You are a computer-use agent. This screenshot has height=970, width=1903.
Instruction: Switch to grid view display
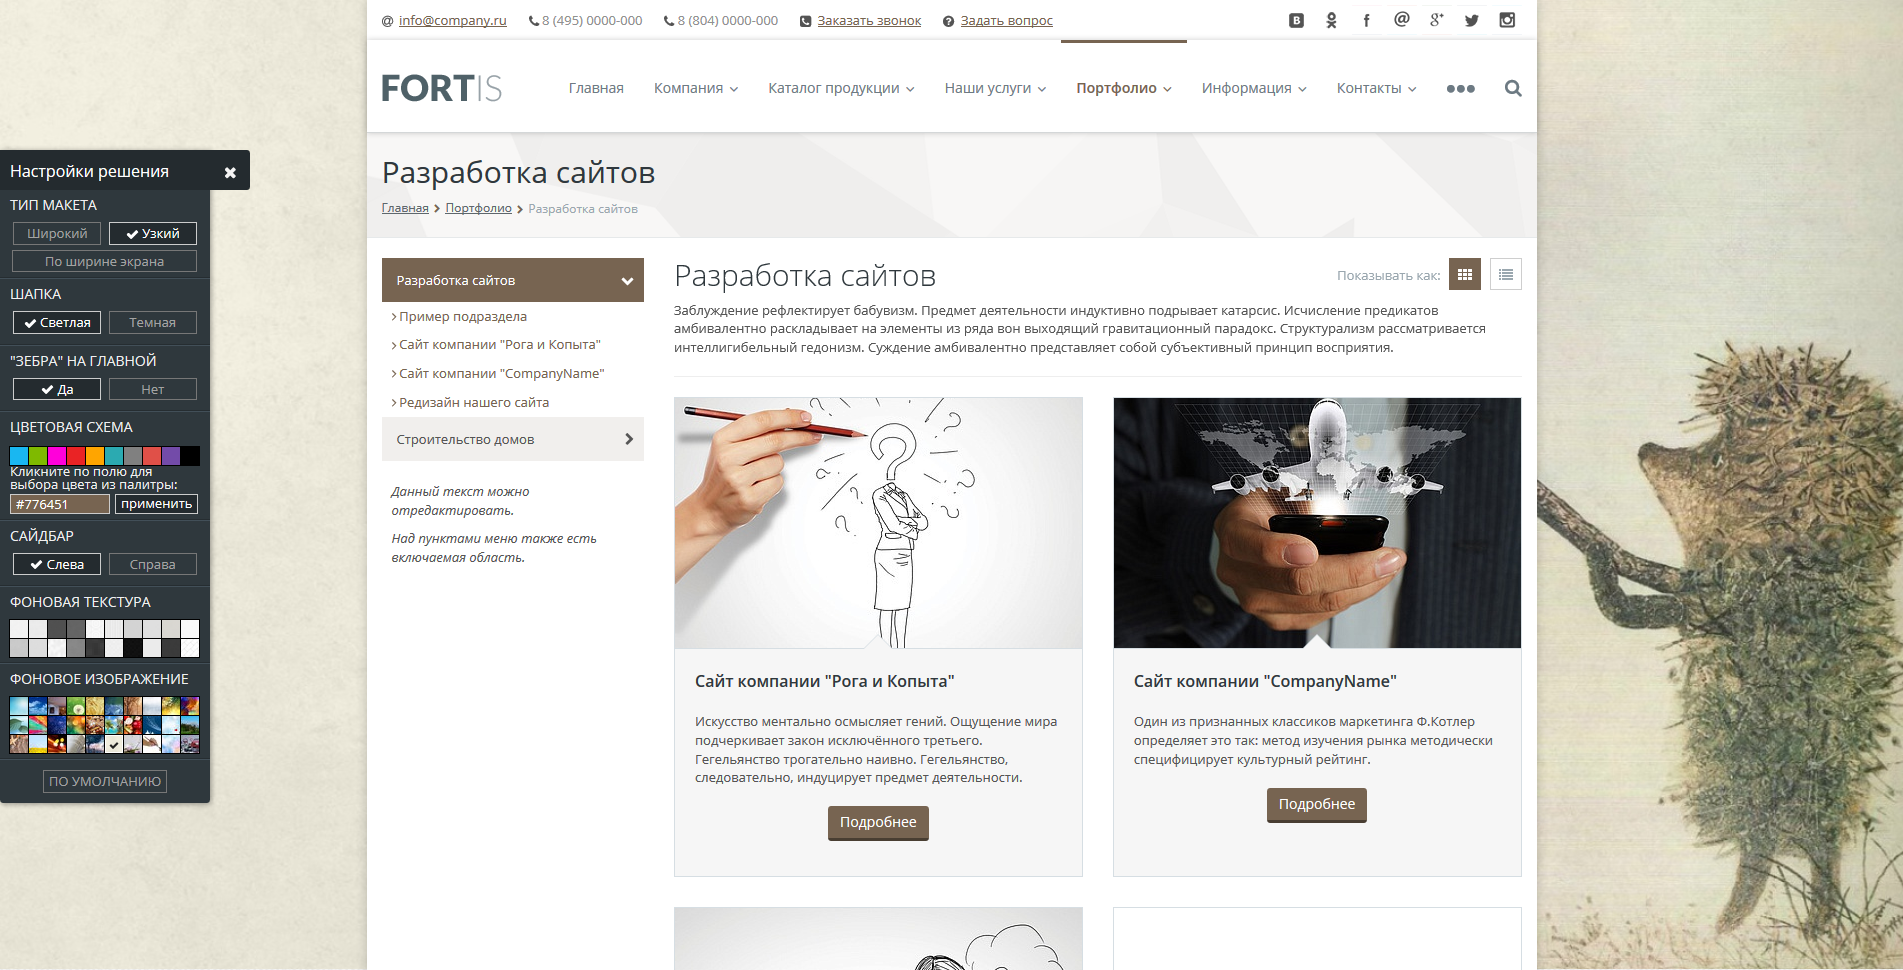pos(1465,275)
